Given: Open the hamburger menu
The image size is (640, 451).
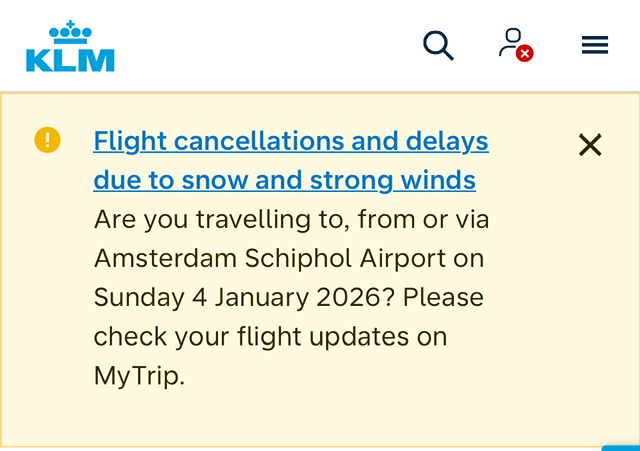Looking at the screenshot, I should click(595, 45).
